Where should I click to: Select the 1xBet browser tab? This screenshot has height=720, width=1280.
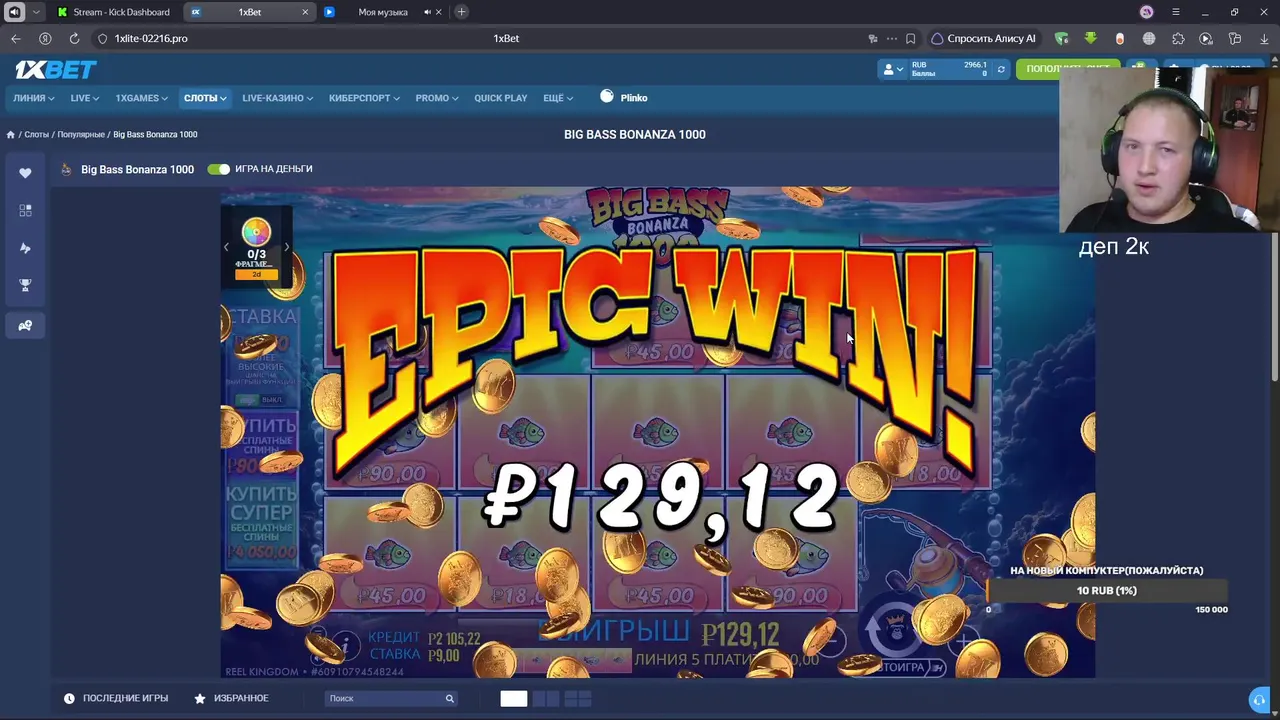(x=249, y=12)
